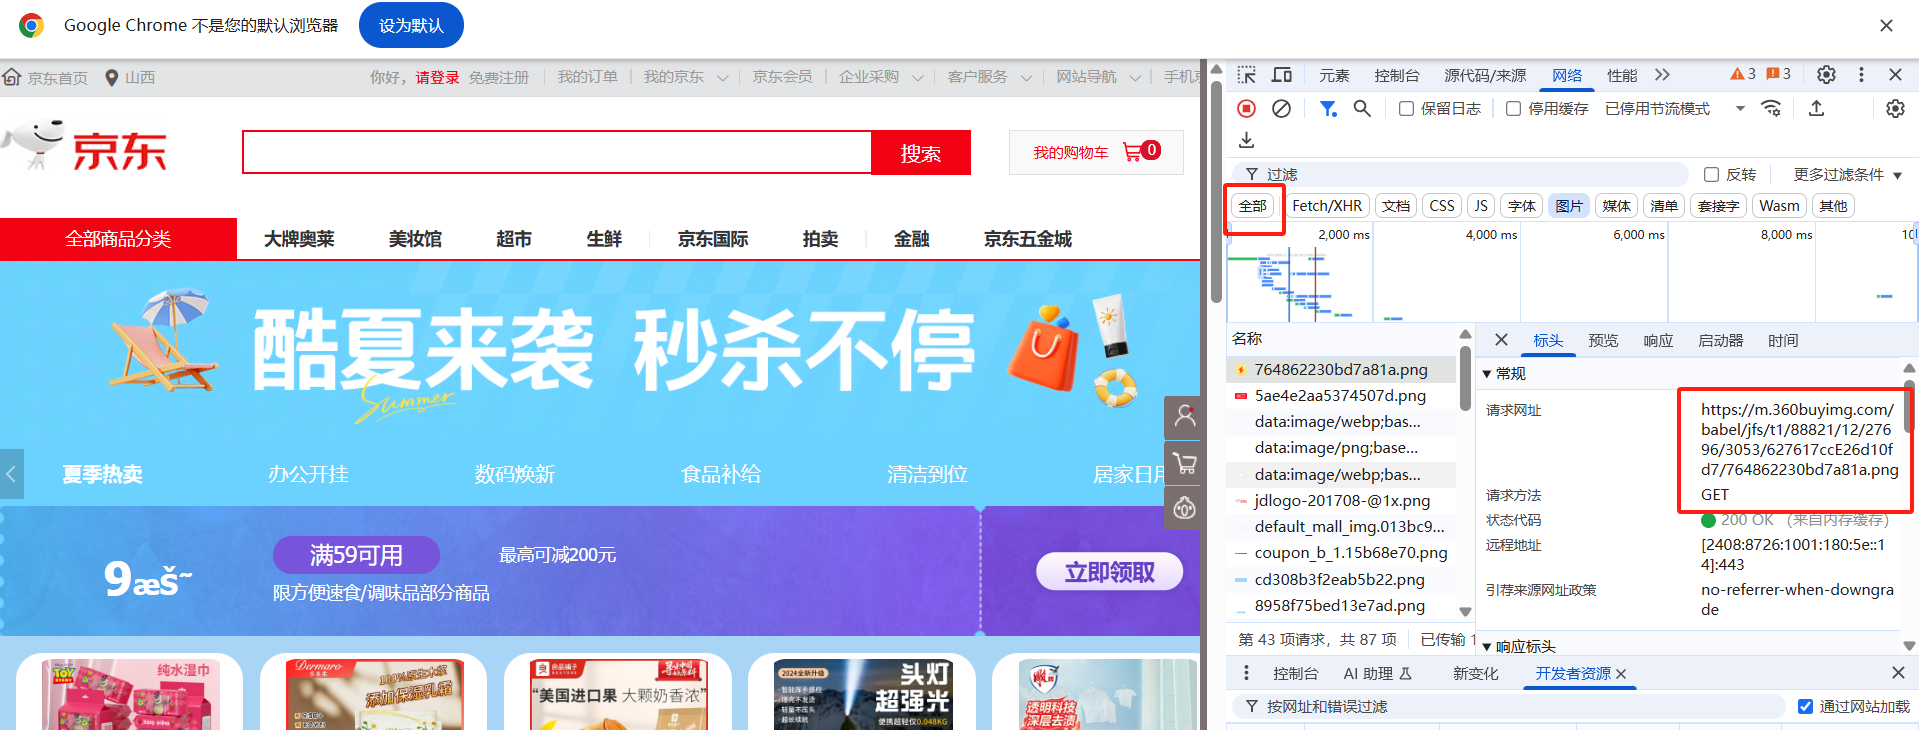The height and width of the screenshot is (730, 1919).
Task: Open the 响应 request tab
Action: tap(1658, 341)
